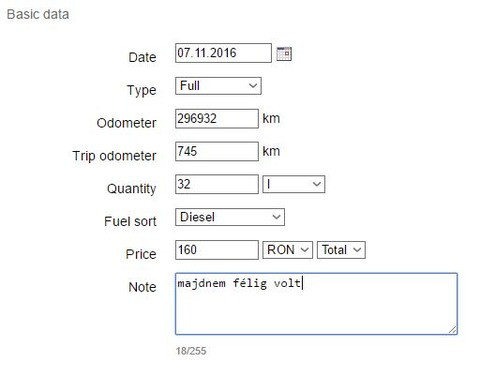Click the Basic data heading

click(38, 14)
